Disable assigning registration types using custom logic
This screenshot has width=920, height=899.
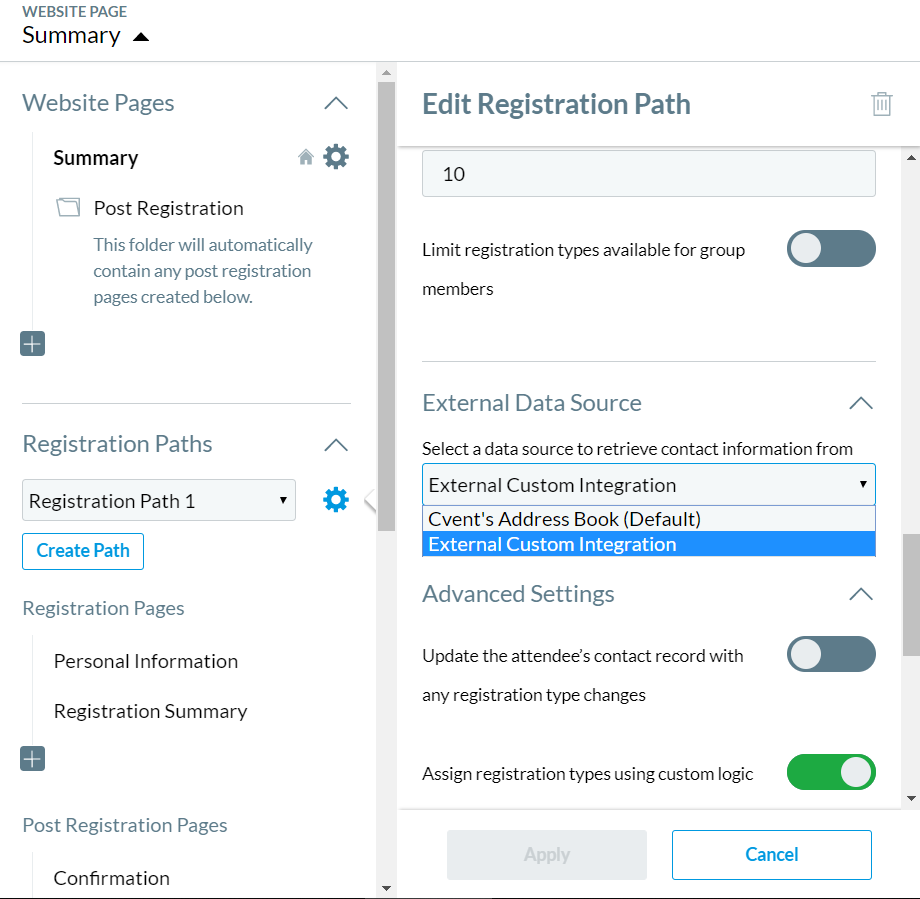point(831,772)
